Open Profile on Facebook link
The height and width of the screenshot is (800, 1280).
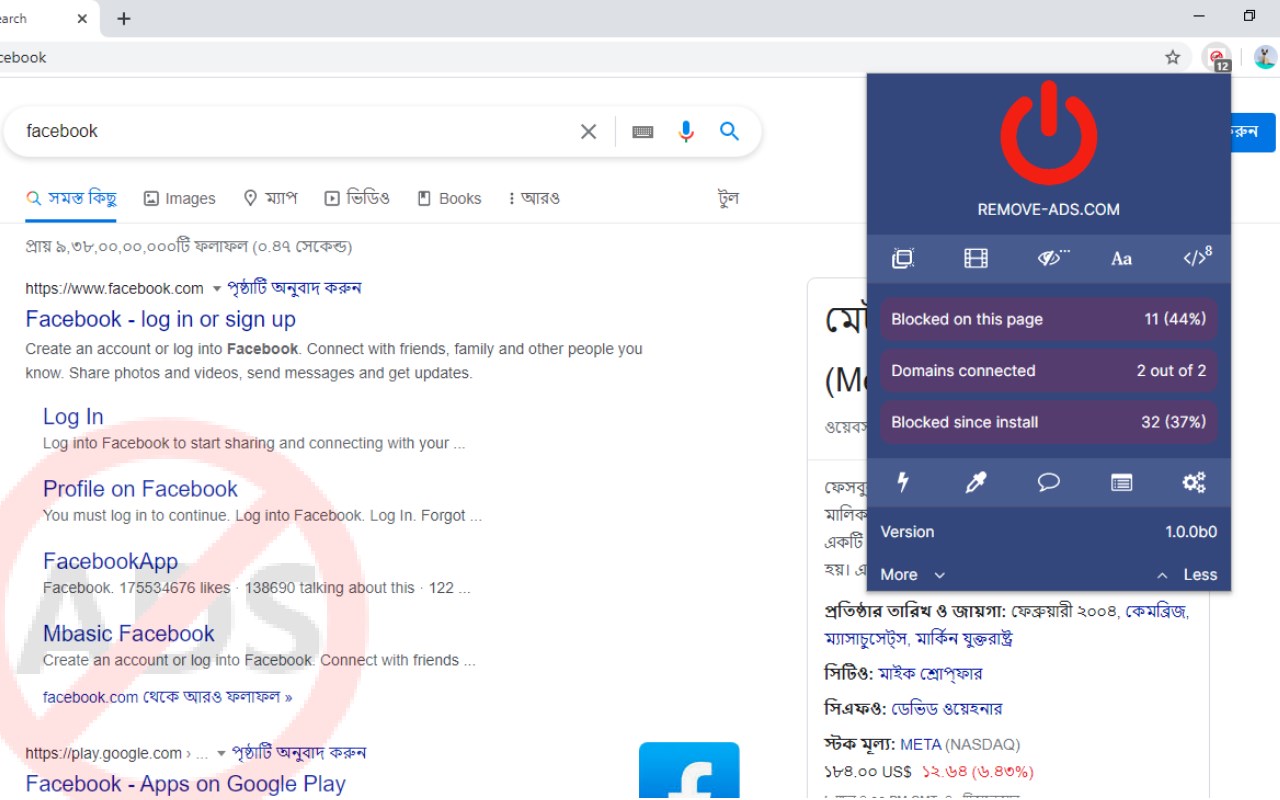point(140,489)
